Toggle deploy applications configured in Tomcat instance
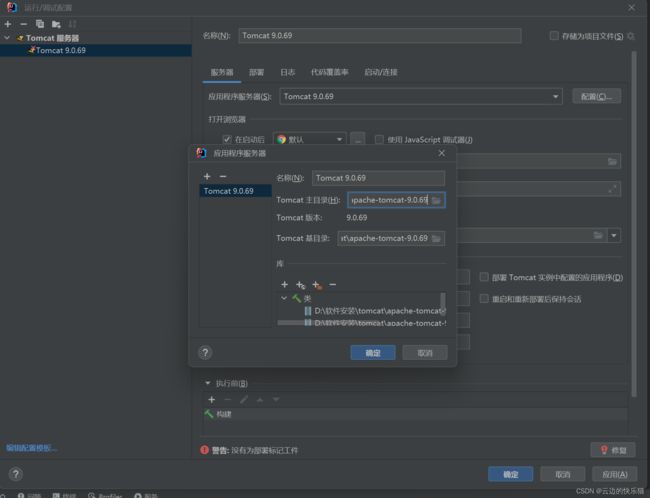 [x=484, y=277]
